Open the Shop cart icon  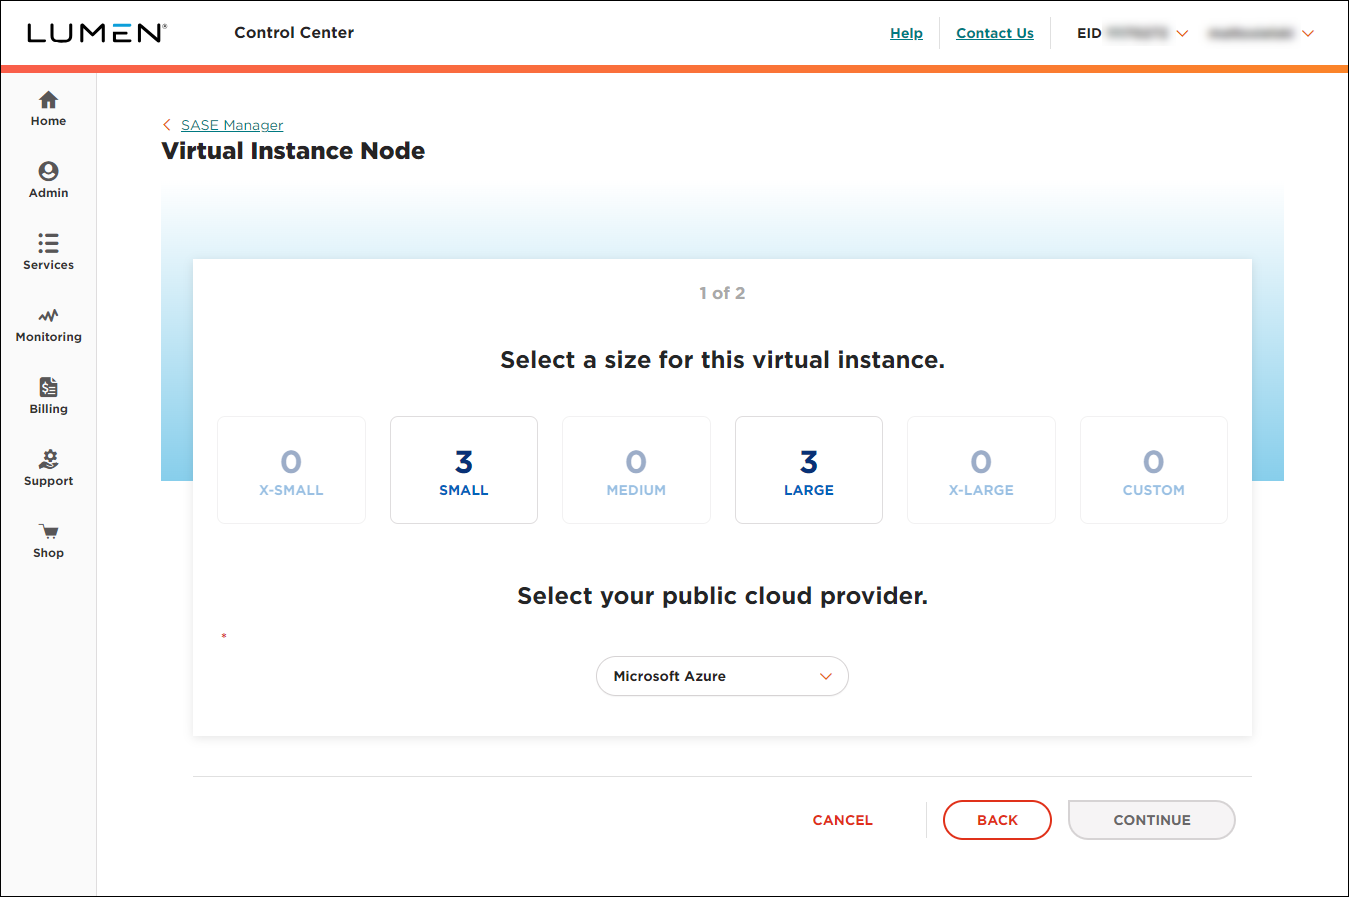coord(48,531)
